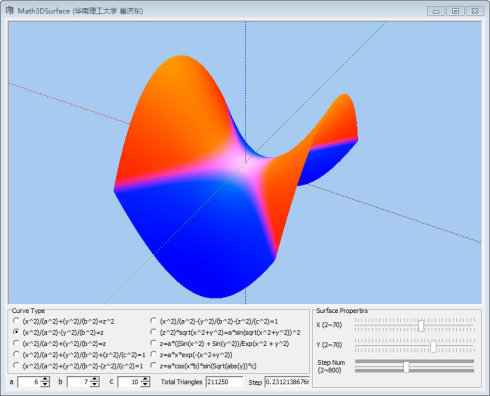Image resolution: width=490 pixels, height=396 pixels.
Task: Click the Math3DSurface app icon in the title bar
Action: (x=10, y=11)
